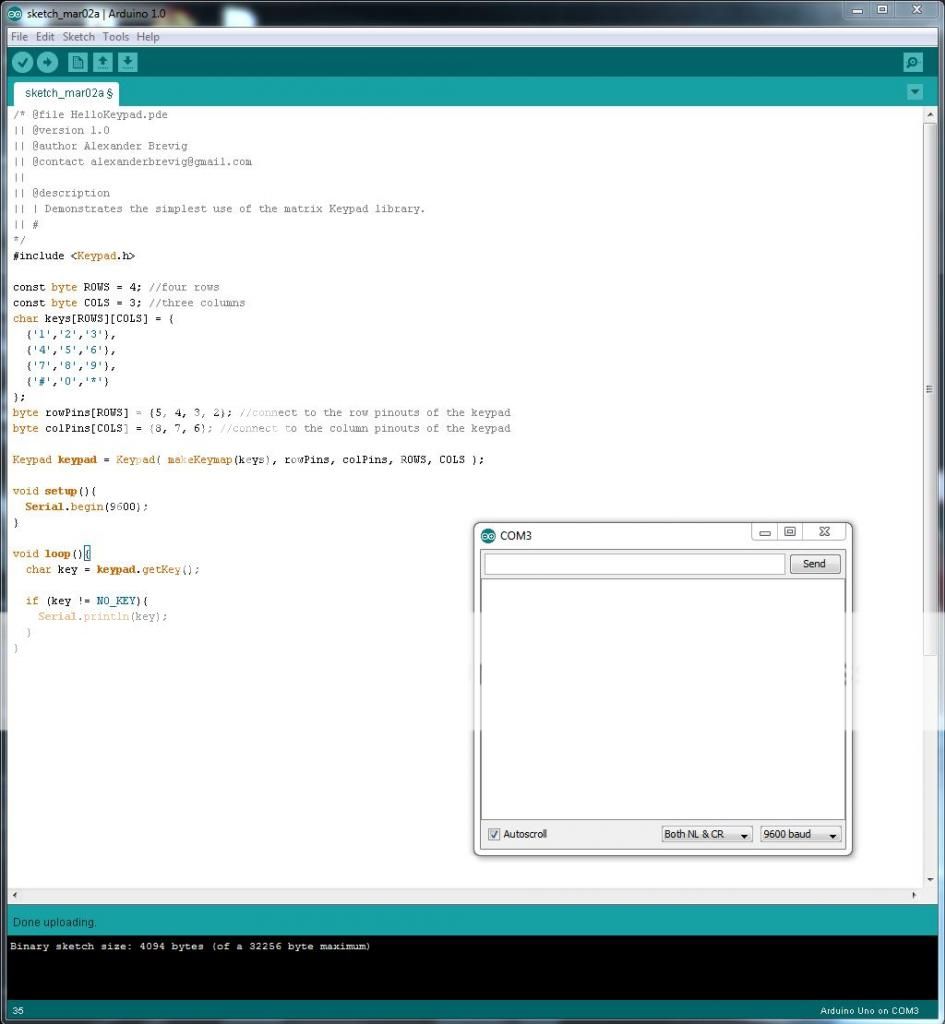
Task: Click the '@file HelloKeypad.pde' comment line
Action: point(90,115)
